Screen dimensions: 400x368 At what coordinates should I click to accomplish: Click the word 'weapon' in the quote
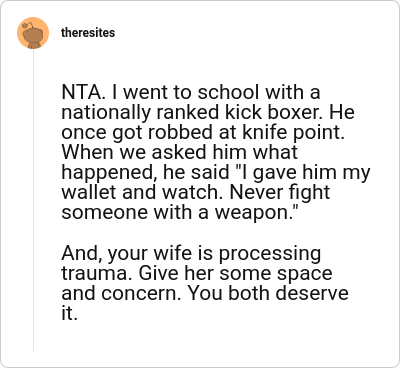click(252, 214)
